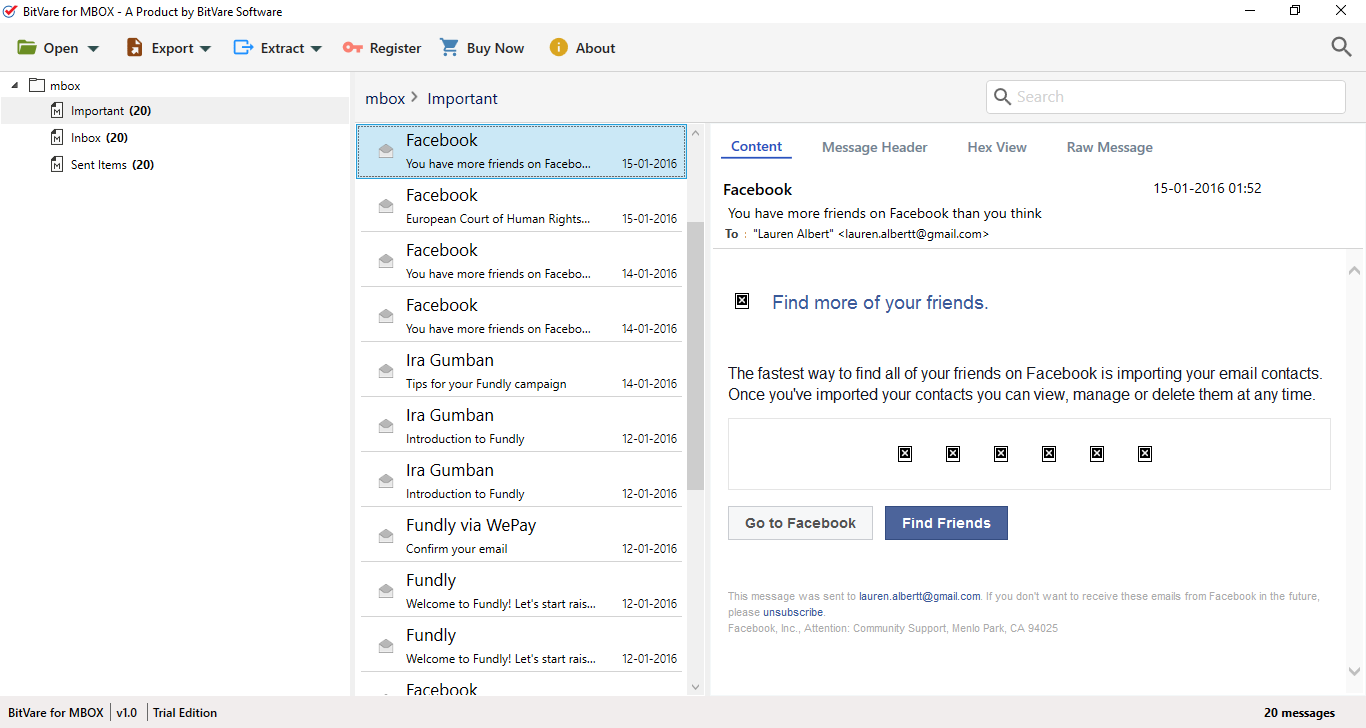Viewport: 1366px width, 728px height.
Task: Click the Register key icon
Action: (x=352, y=48)
